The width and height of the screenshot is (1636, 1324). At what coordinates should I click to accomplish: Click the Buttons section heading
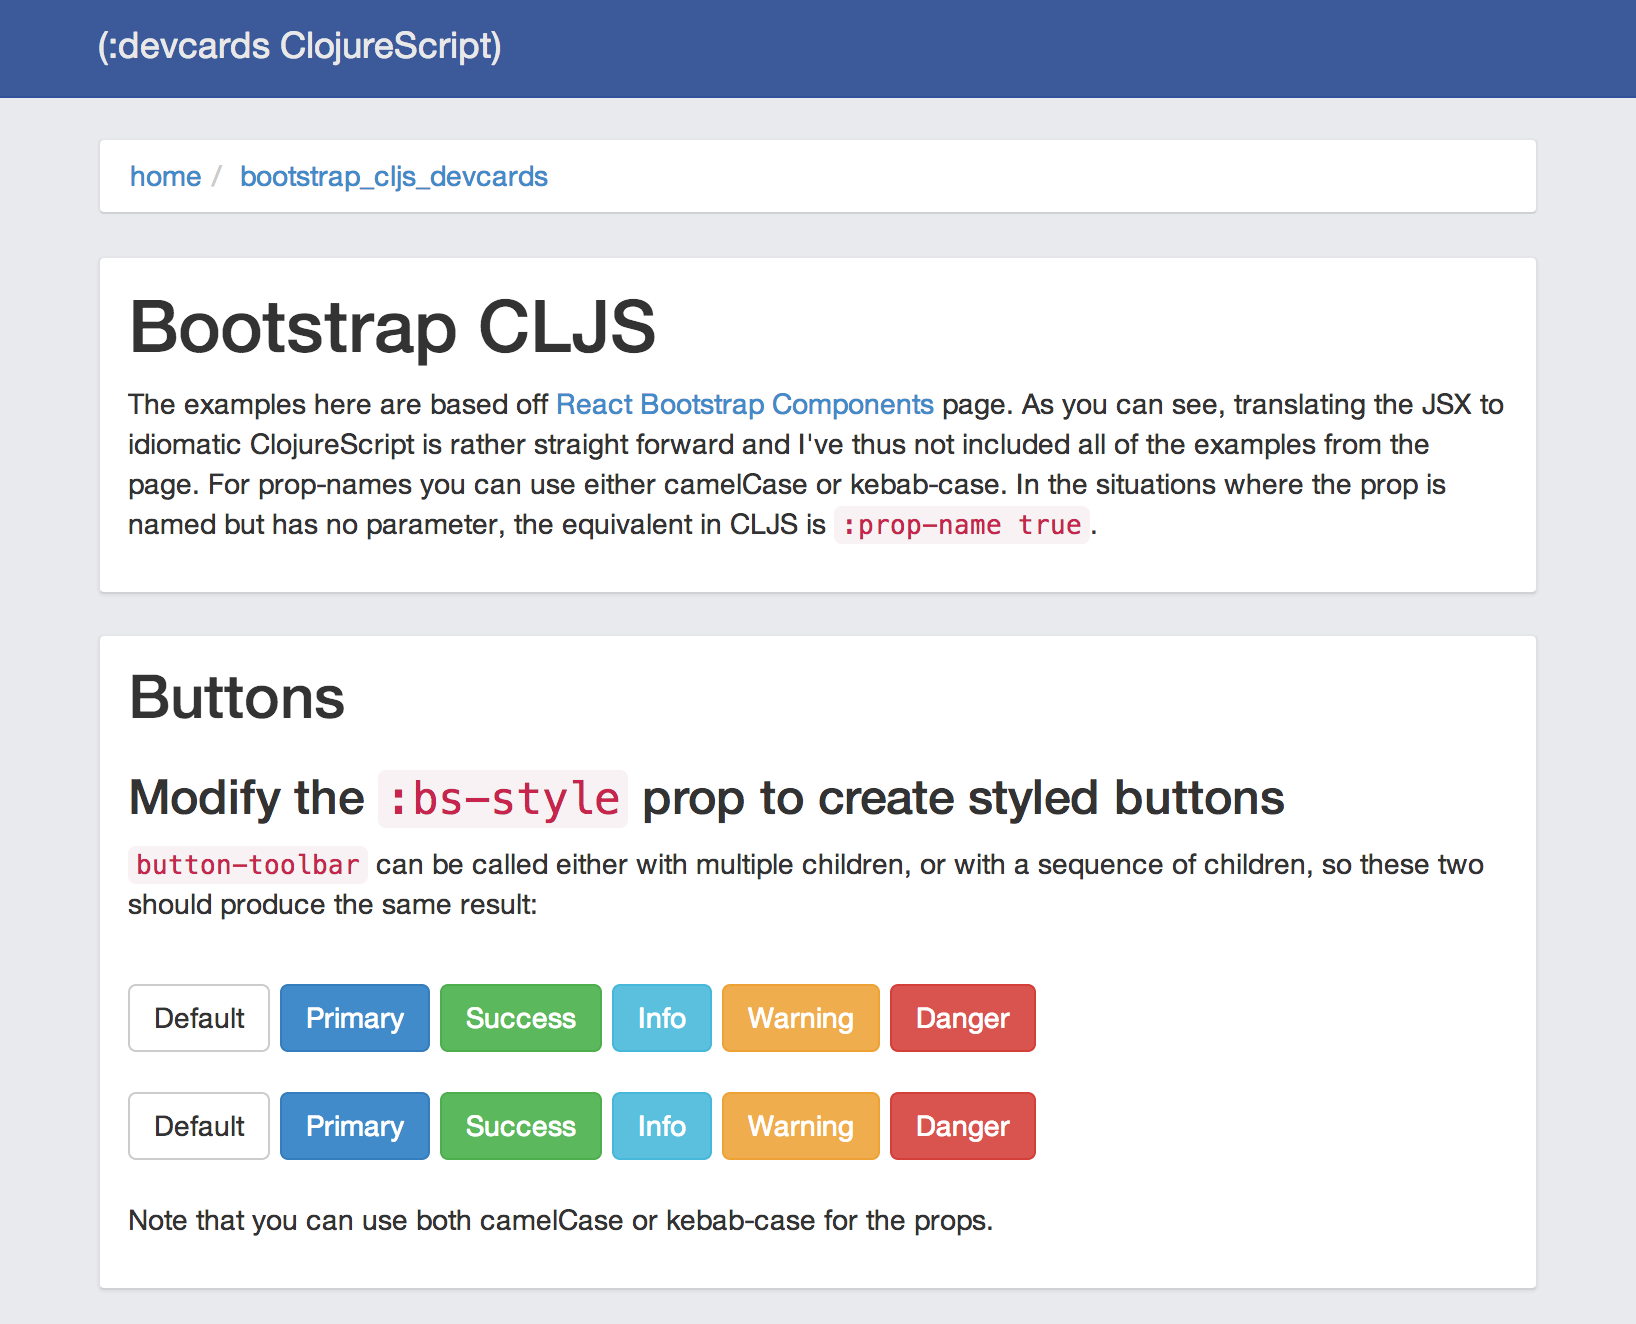click(237, 697)
